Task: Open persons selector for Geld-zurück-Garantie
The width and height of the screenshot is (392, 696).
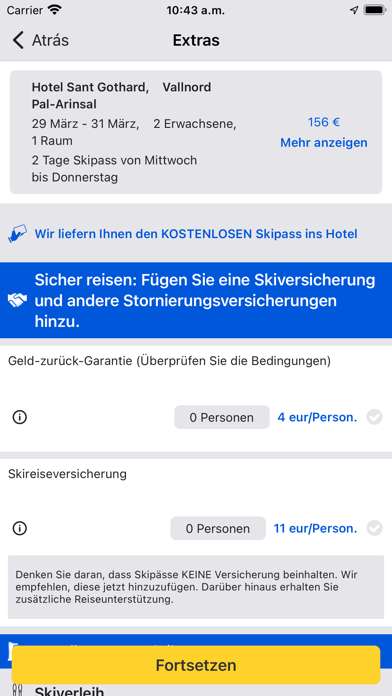Action: click(222, 417)
